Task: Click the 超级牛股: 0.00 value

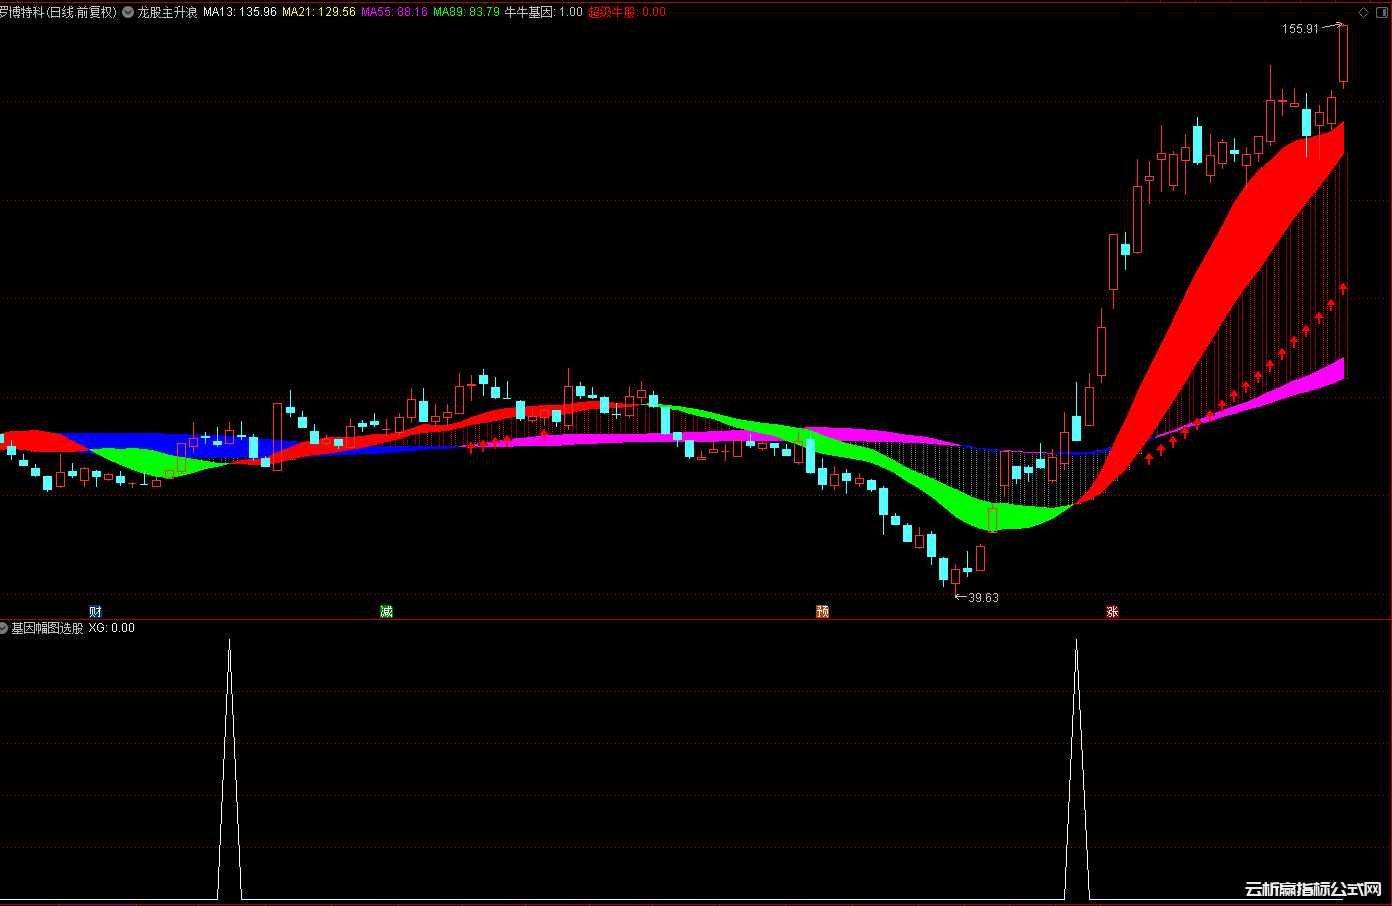Action: coord(627,12)
